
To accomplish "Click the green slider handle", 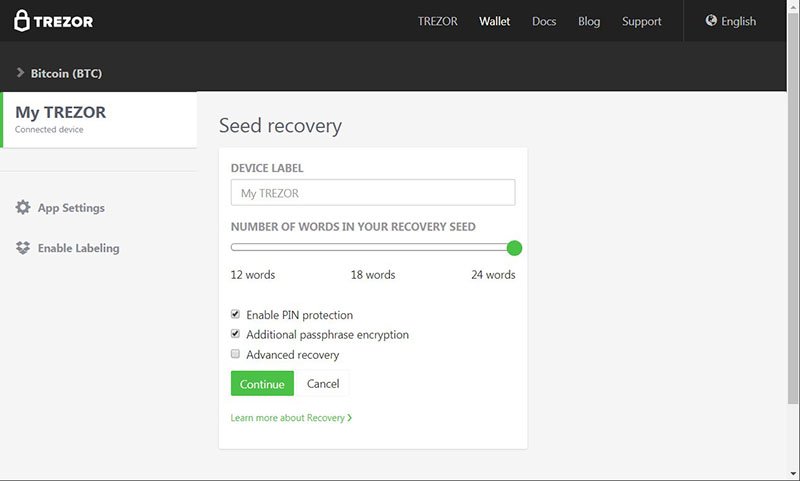I will pos(514,248).
